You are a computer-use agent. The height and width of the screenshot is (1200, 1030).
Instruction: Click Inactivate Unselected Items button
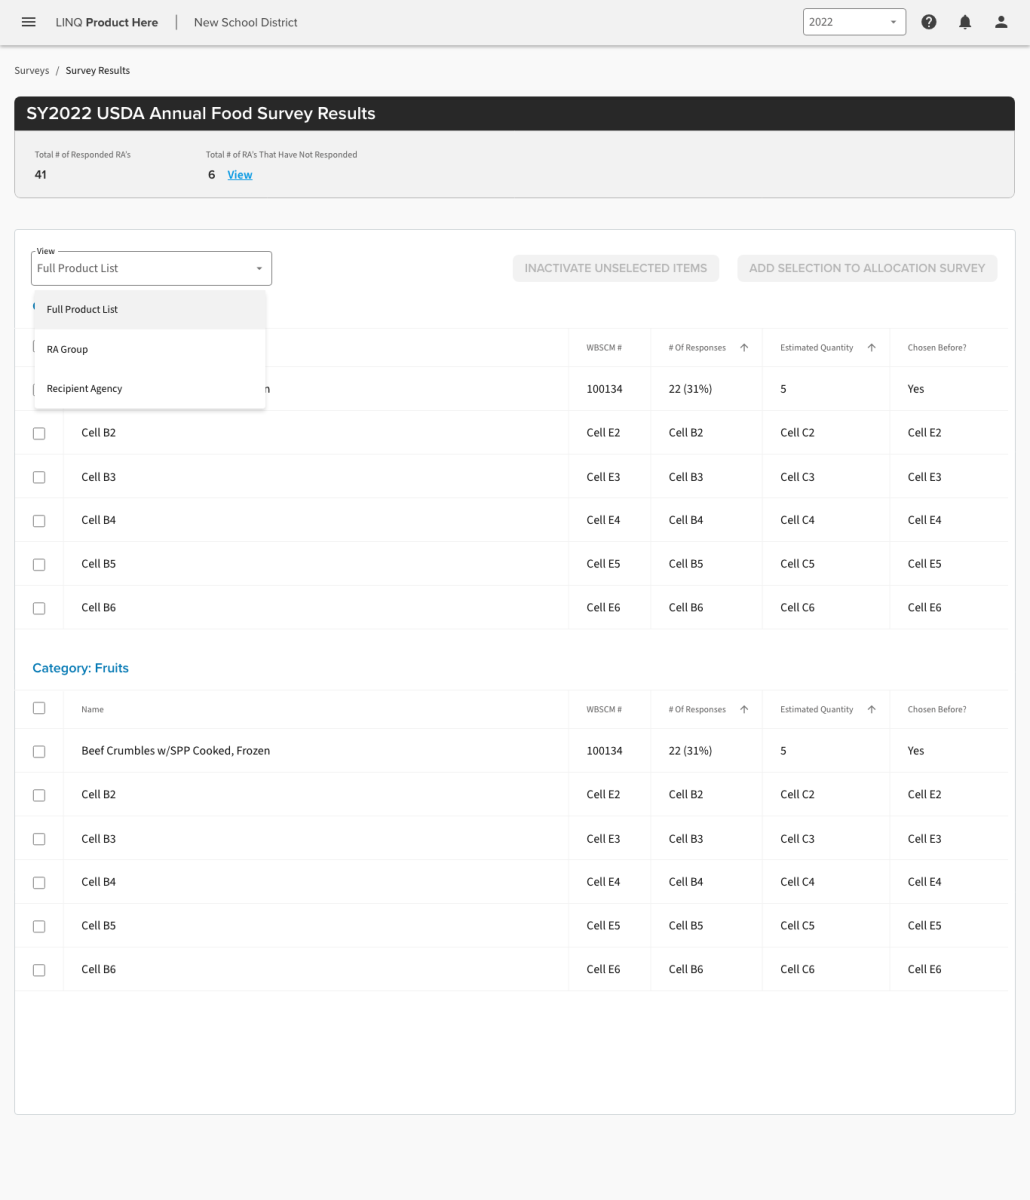point(615,268)
